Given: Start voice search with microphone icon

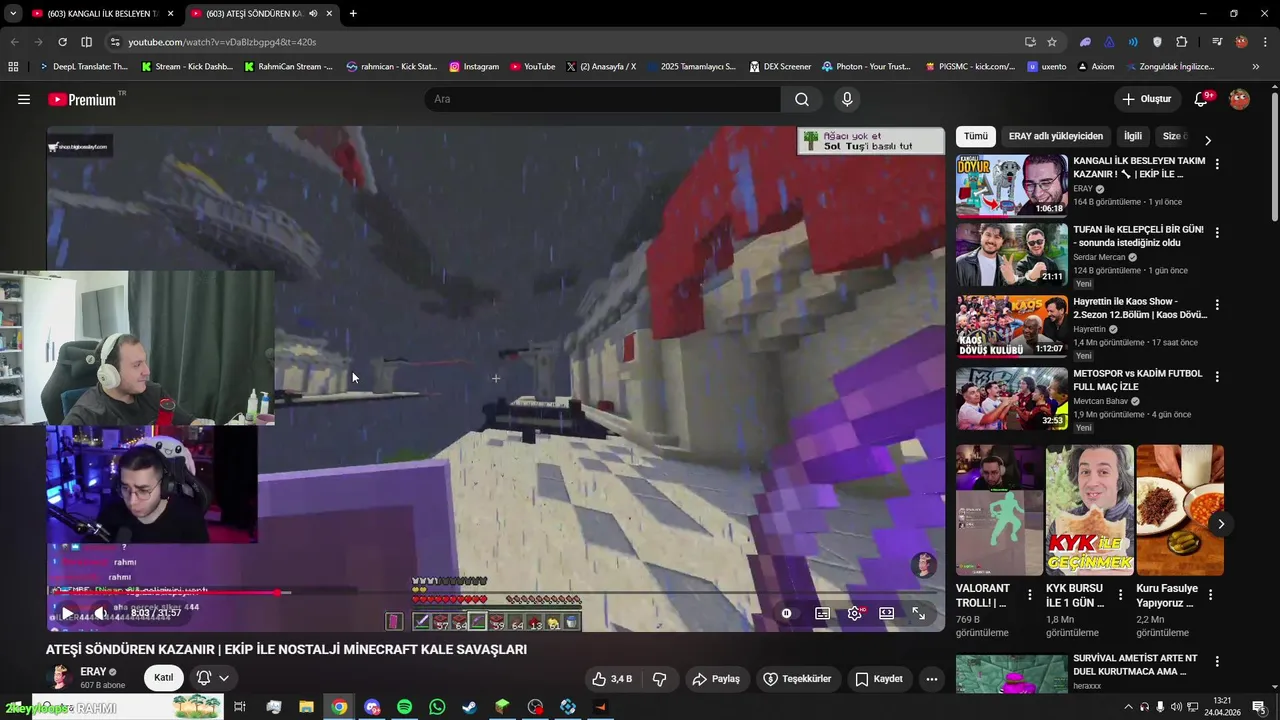Looking at the screenshot, I should pyautogui.click(x=847, y=99).
